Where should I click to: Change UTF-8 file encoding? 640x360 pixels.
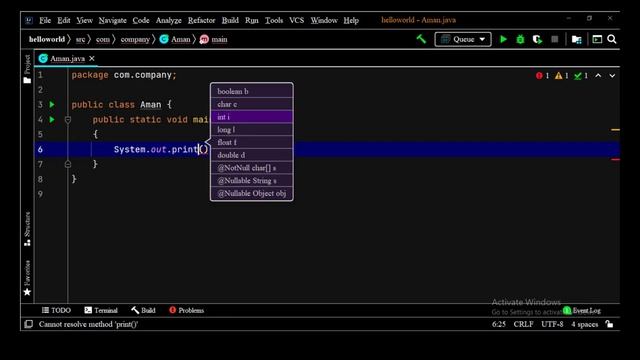[552, 324]
